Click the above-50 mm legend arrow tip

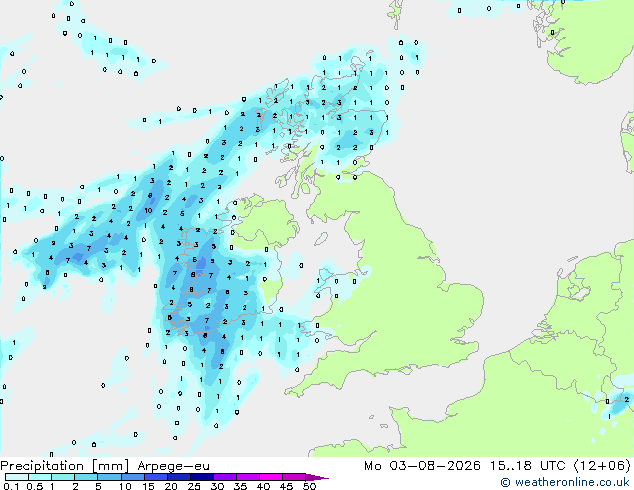[x=317, y=477]
